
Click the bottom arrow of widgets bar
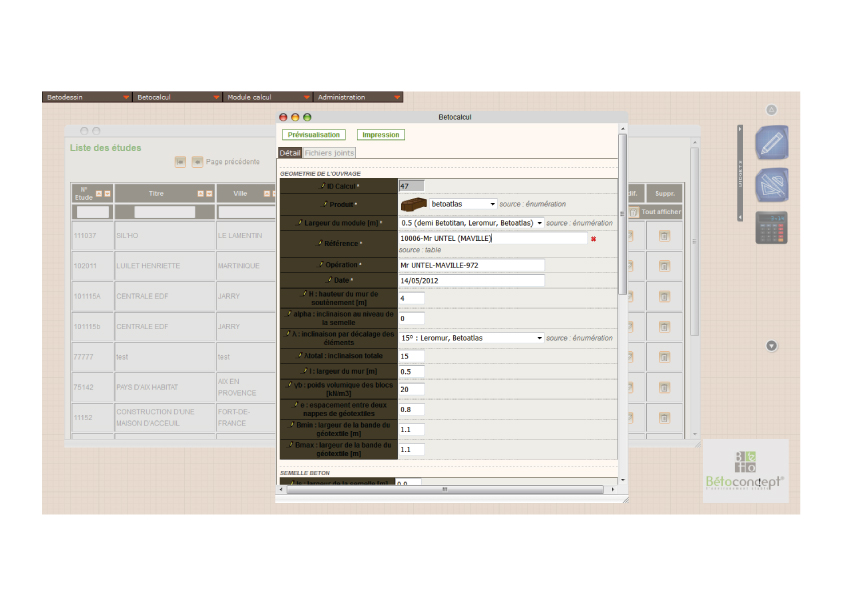(x=740, y=217)
